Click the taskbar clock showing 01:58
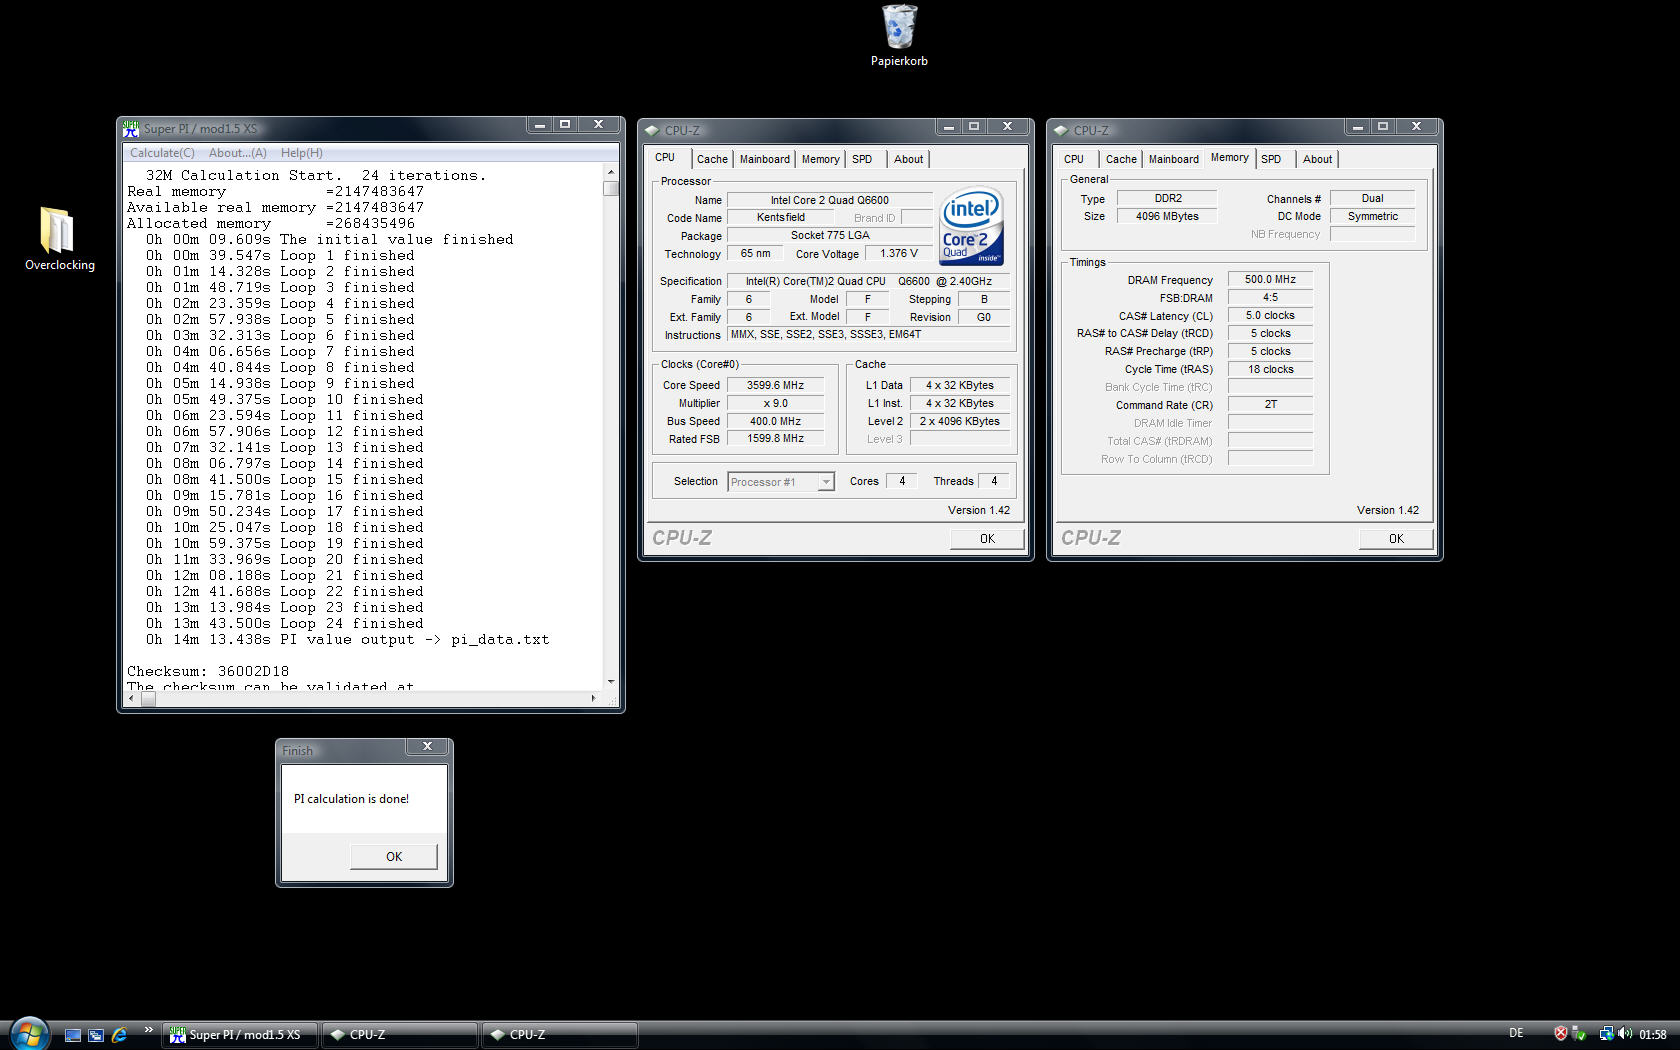Image resolution: width=1680 pixels, height=1050 pixels. [1653, 1035]
